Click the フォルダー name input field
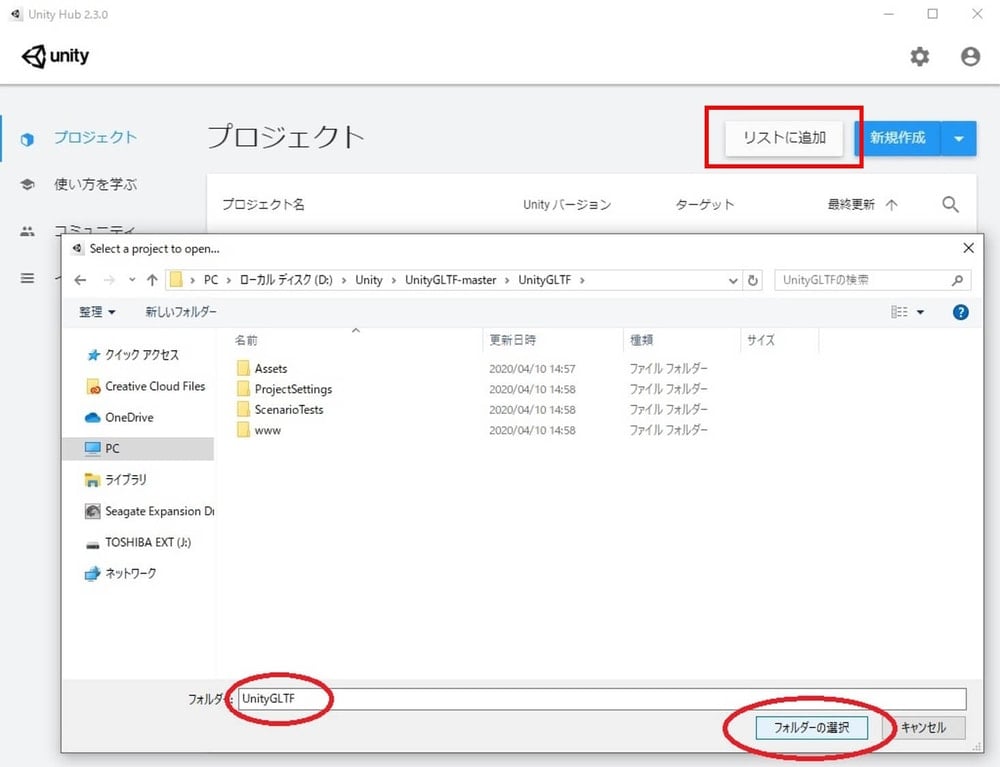 (602, 699)
